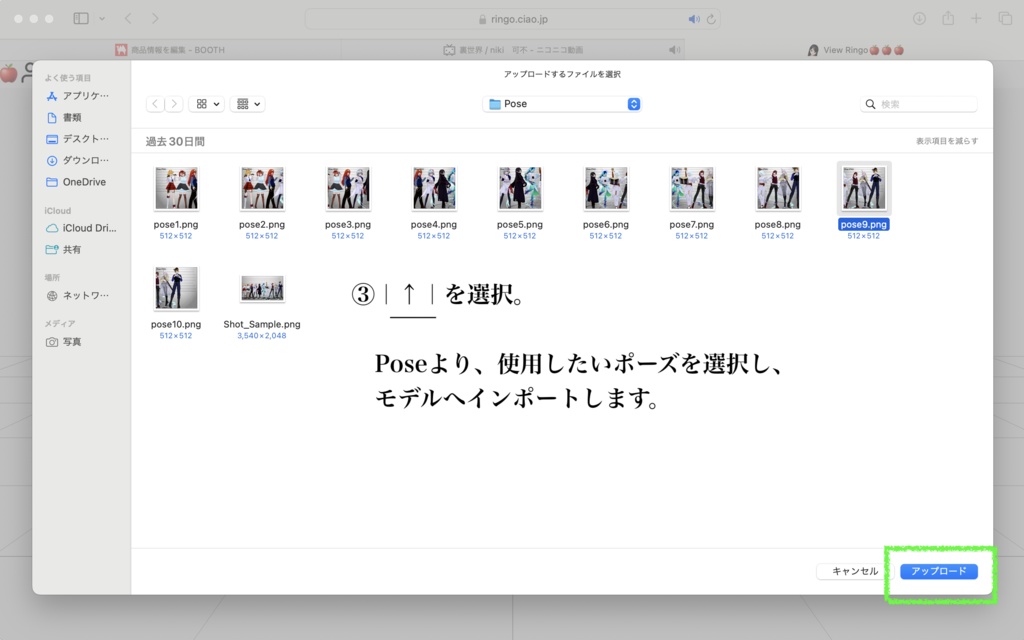Open the icon view options chevron
Viewport: 1024px width, 640px height.
(x=216, y=103)
